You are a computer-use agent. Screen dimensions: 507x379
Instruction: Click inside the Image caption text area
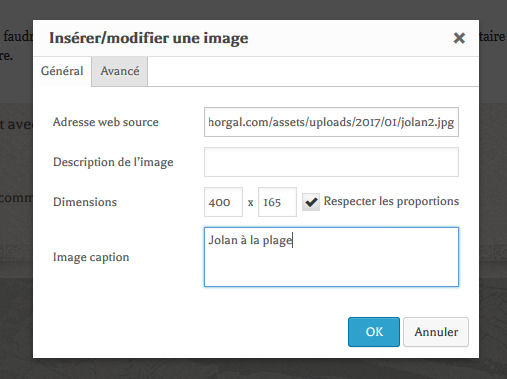click(x=331, y=257)
